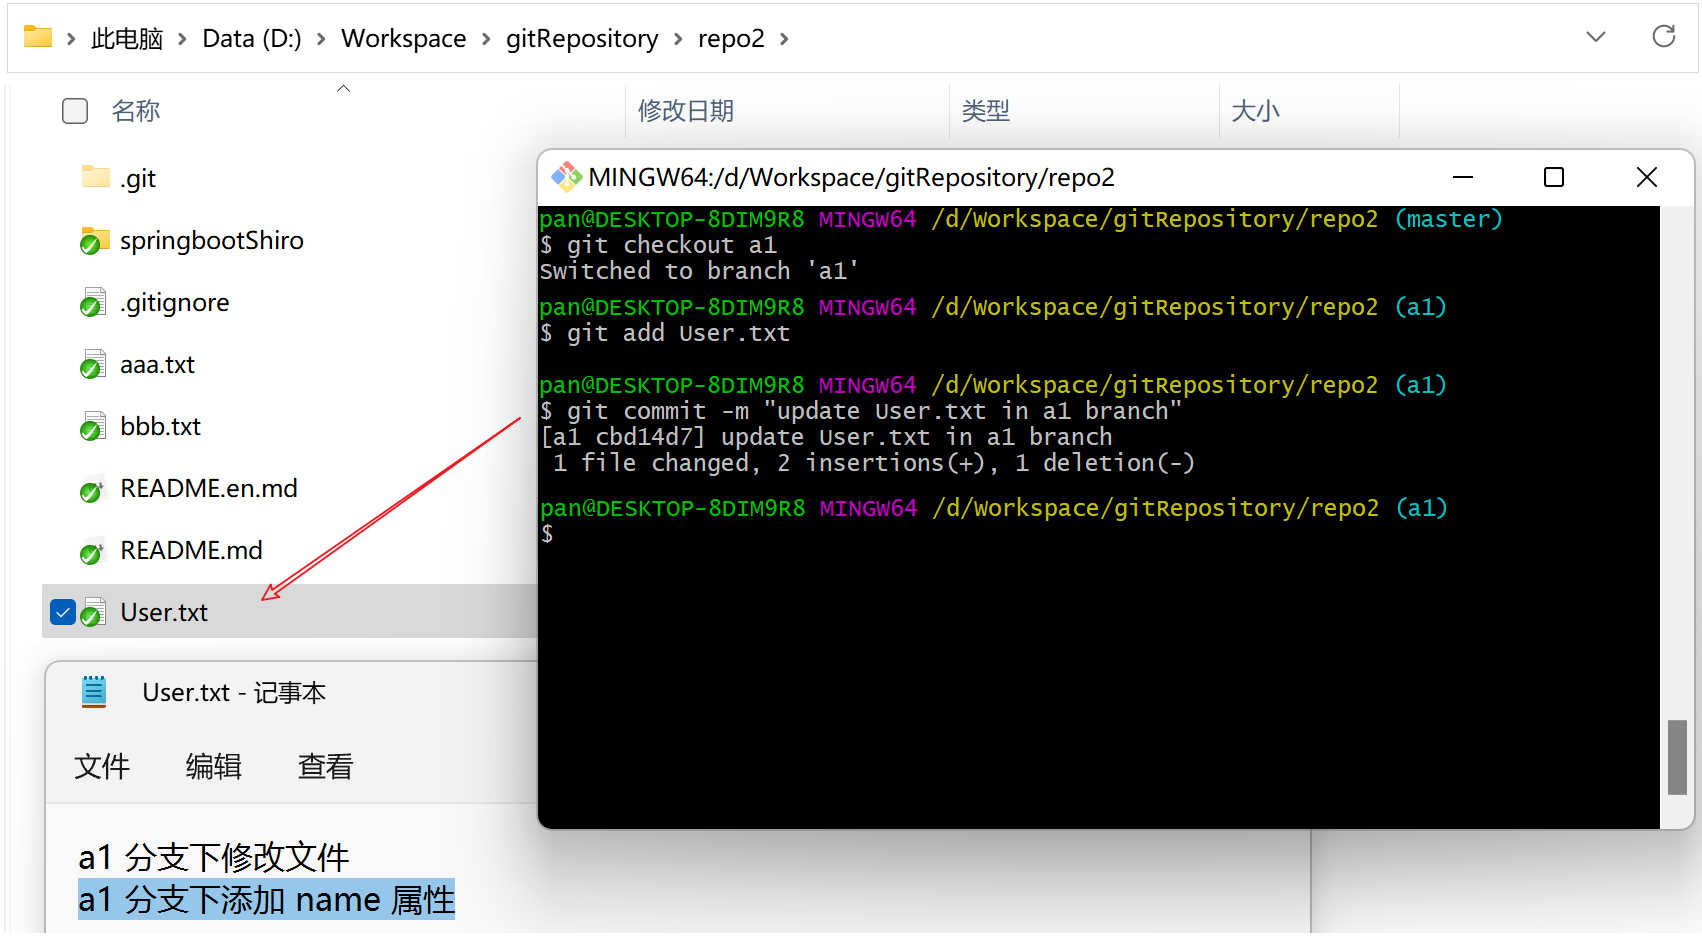Open the springbootShiro folder icon

point(95,241)
